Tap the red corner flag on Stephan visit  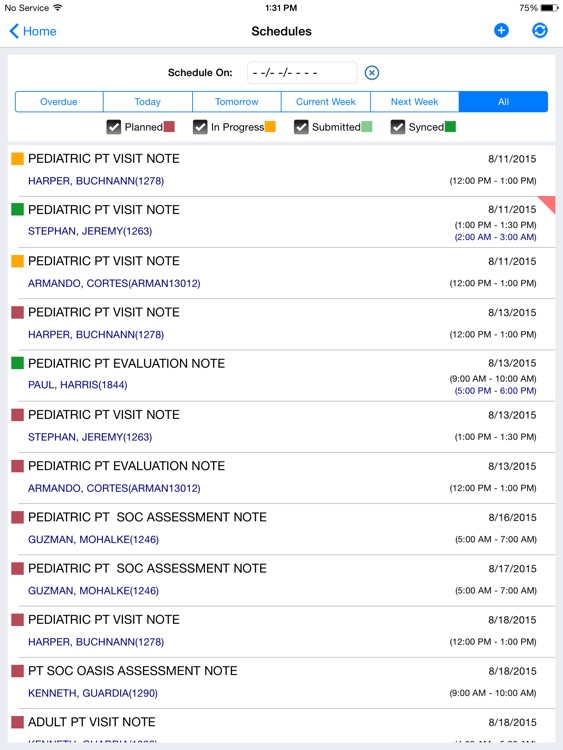click(547, 204)
